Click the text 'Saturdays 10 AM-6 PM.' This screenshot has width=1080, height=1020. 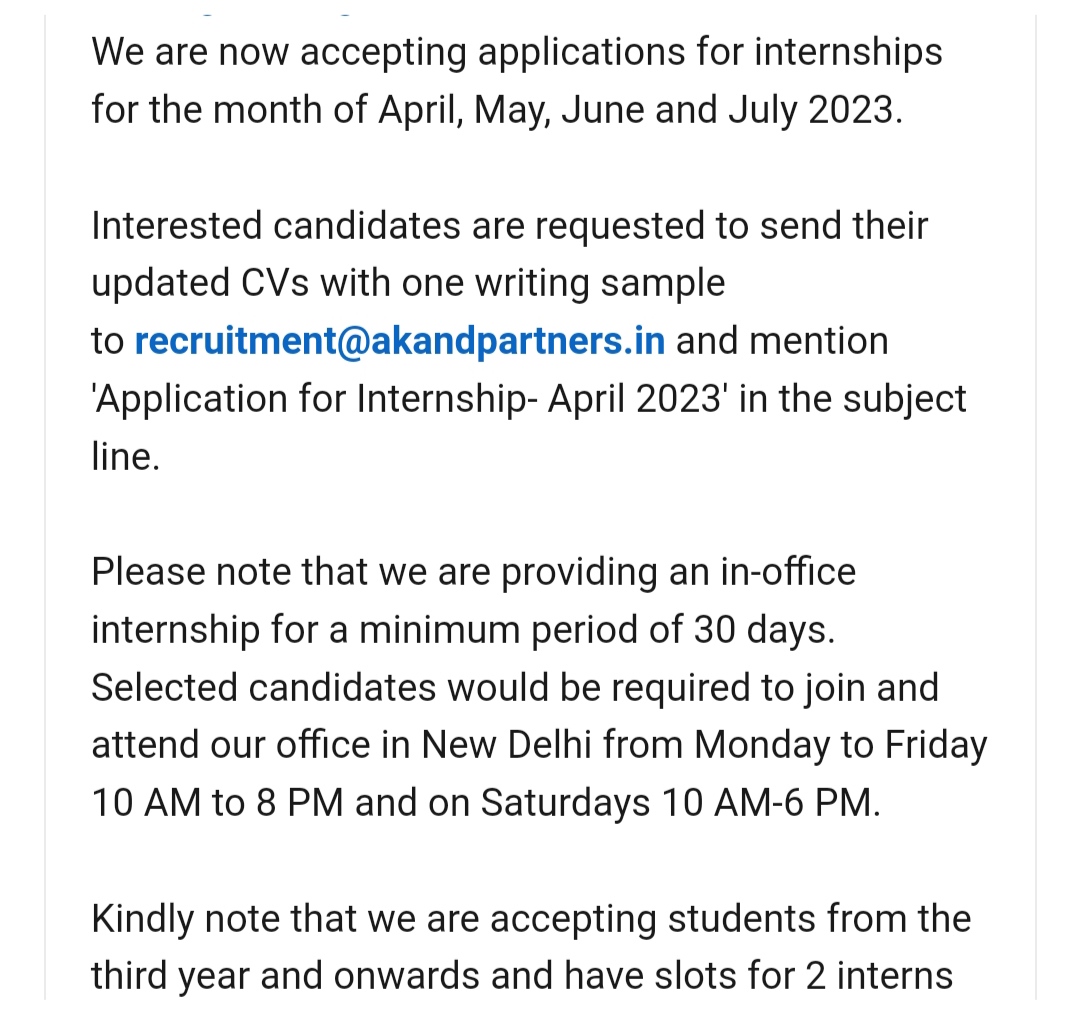pos(681,804)
